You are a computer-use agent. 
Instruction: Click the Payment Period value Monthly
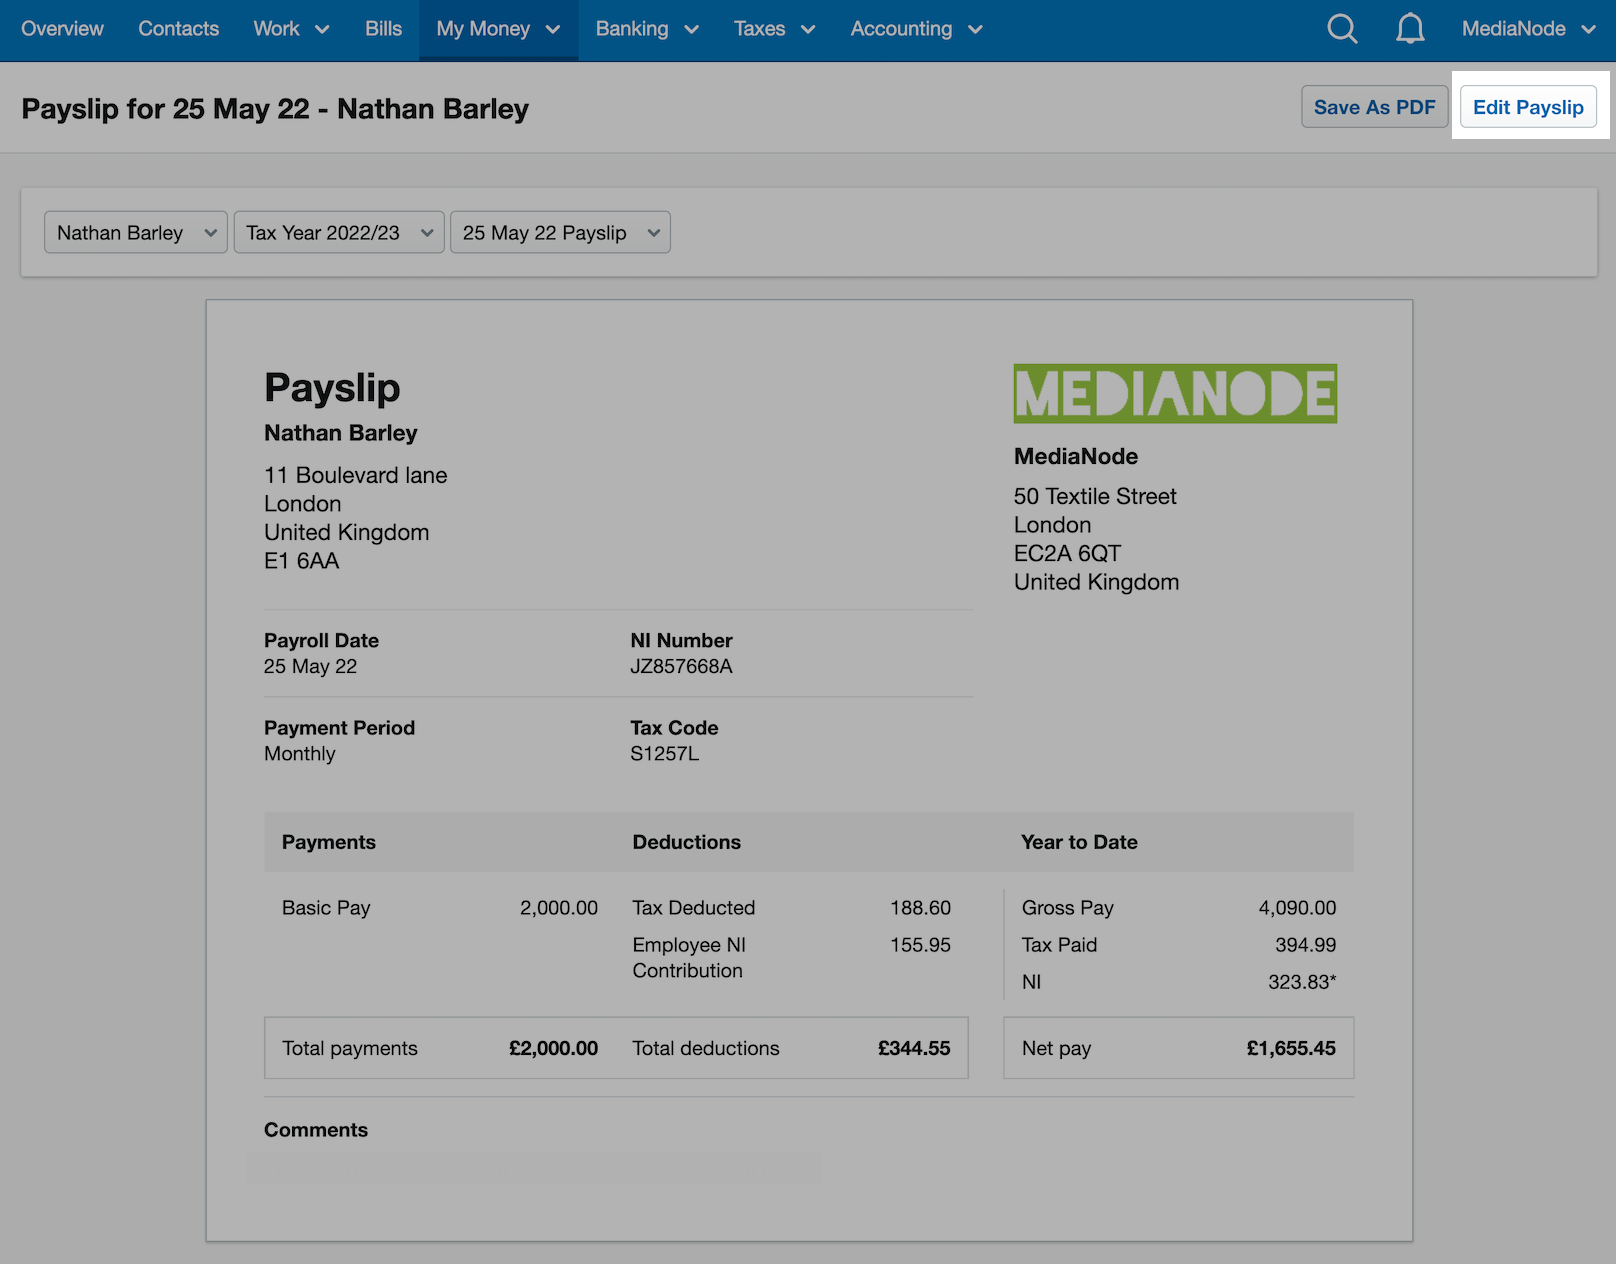pyautogui.click(x=299, y=754)
